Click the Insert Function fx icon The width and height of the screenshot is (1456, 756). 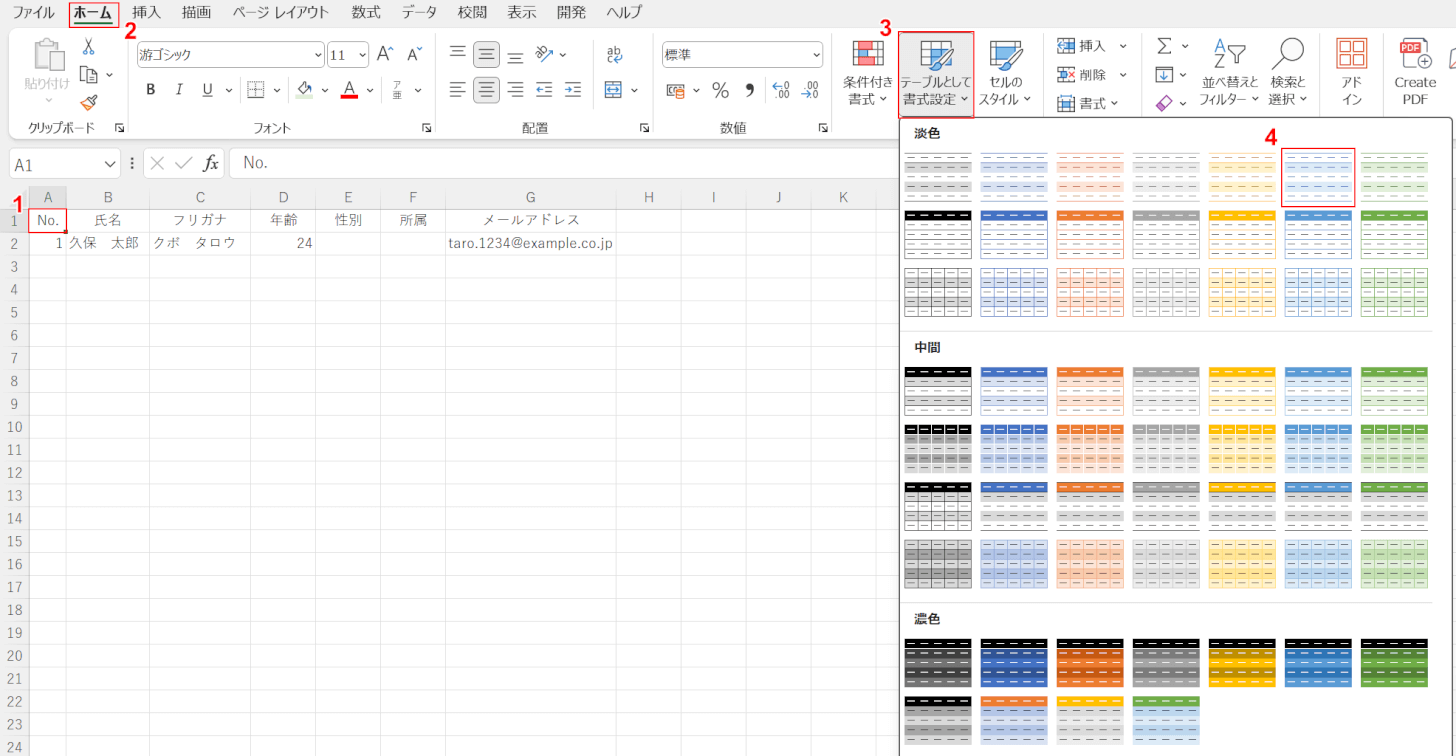[x=211, y=163]
